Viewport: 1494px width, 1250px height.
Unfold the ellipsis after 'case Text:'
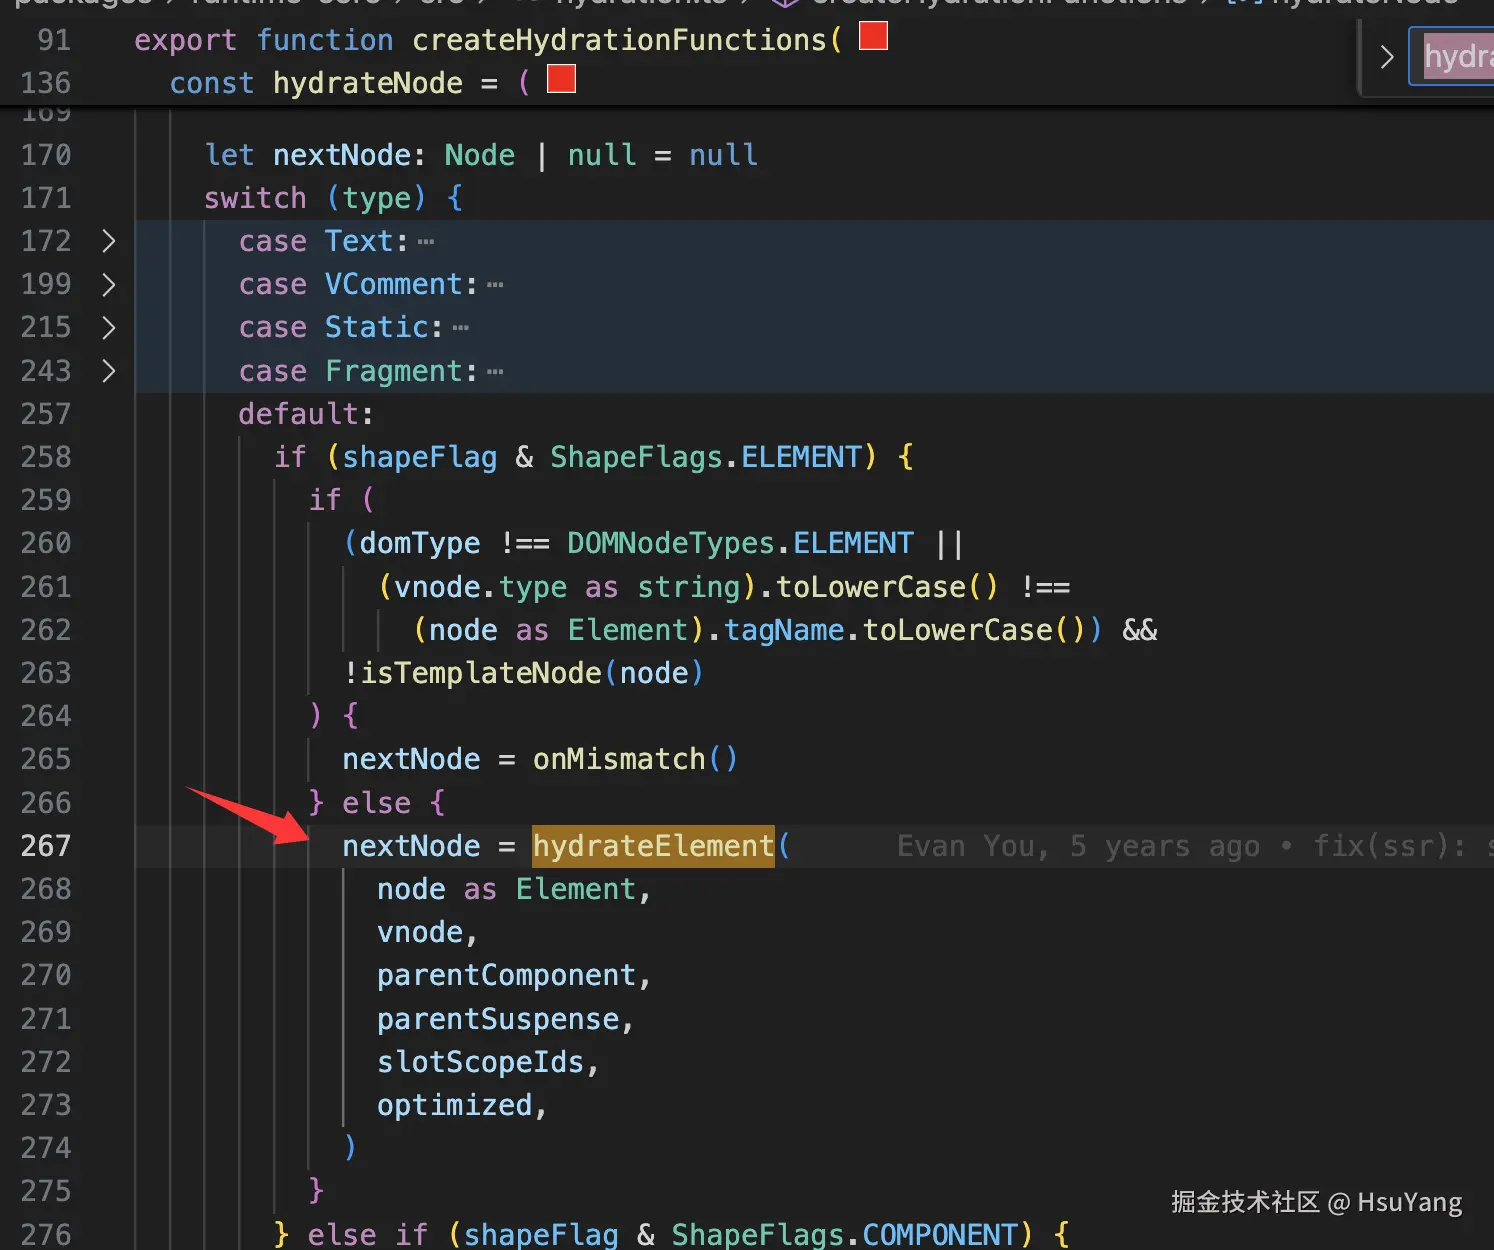[x=426, y=242]
